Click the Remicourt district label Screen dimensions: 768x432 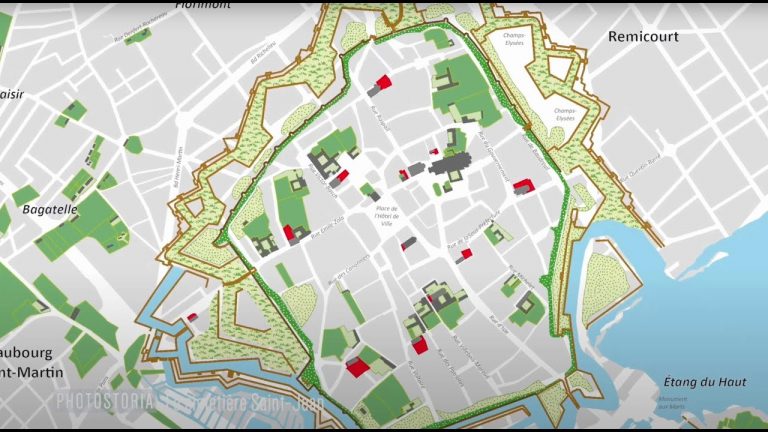[643, 36]
